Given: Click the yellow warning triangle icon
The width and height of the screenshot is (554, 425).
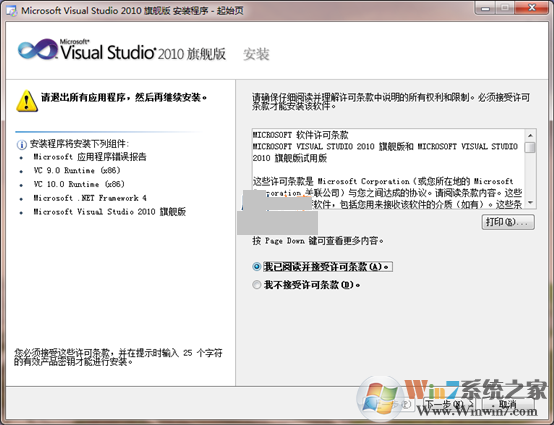Looking at the screenshot, I should (27, 101).
